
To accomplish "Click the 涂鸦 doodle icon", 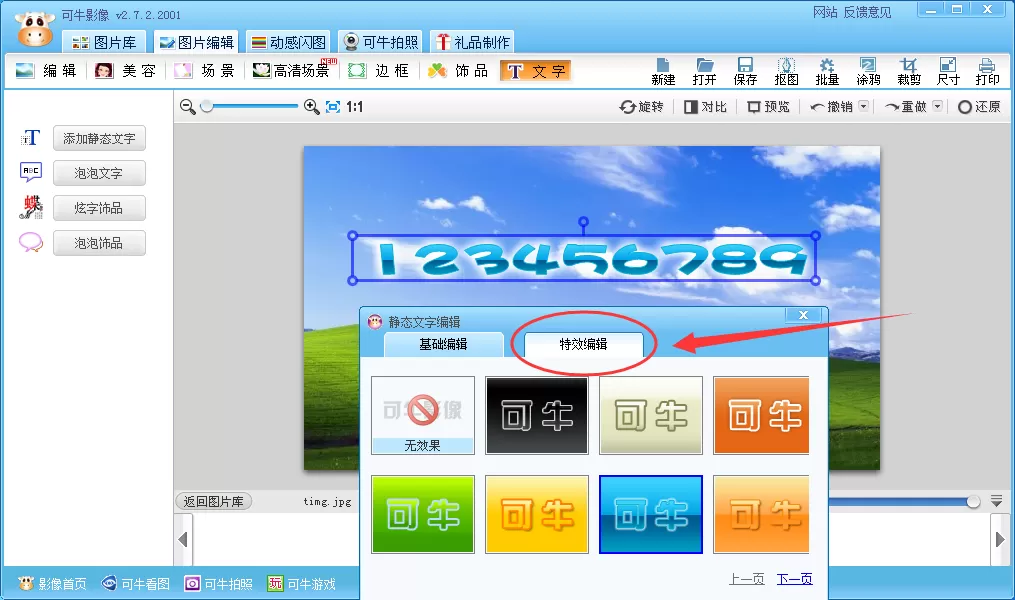I will [x=868, y=72].
